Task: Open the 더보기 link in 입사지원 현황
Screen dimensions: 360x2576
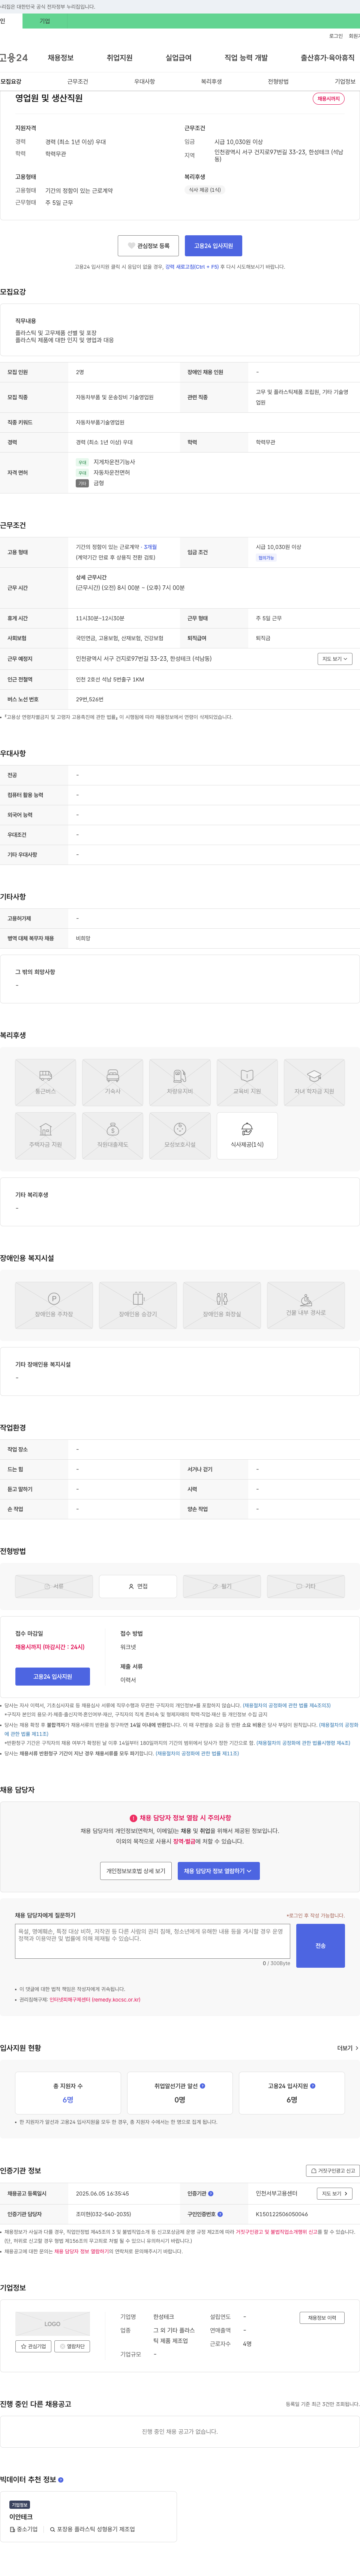Action: coord(347,2048)
